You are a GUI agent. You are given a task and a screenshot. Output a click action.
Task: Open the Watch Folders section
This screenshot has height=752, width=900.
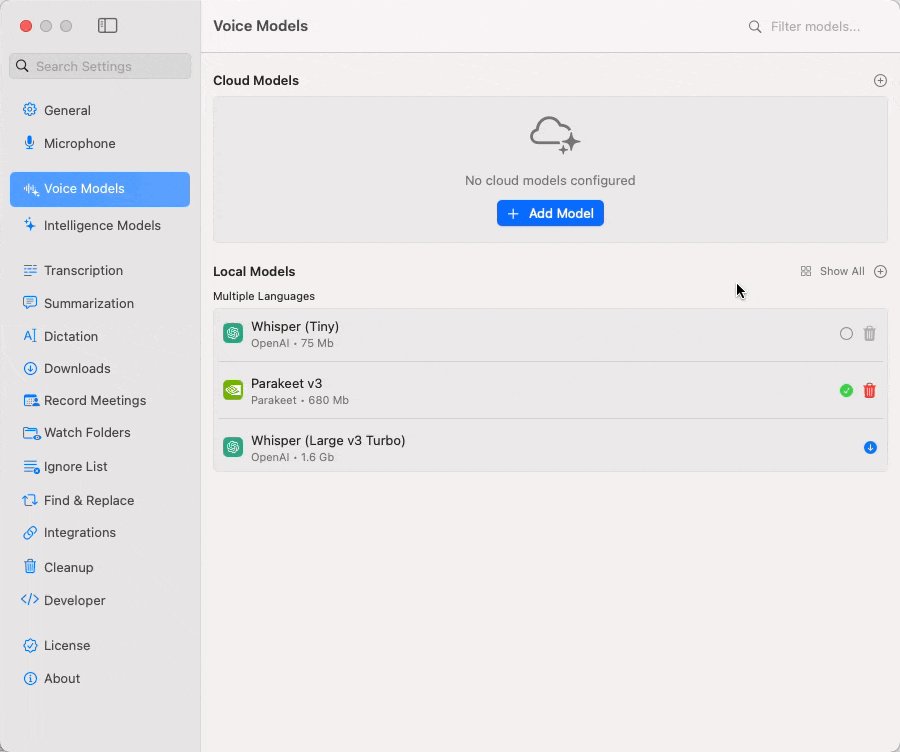click(x=87, y=433)
